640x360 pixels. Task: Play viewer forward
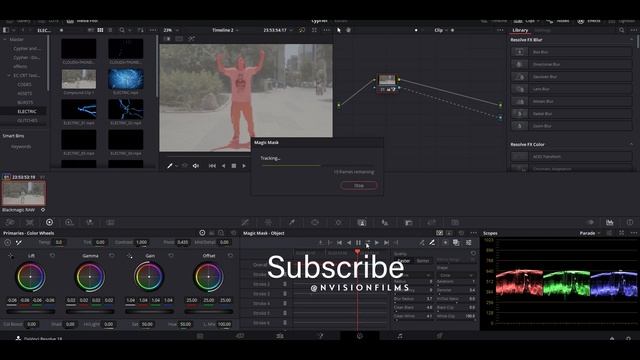[x=244, y=166]
